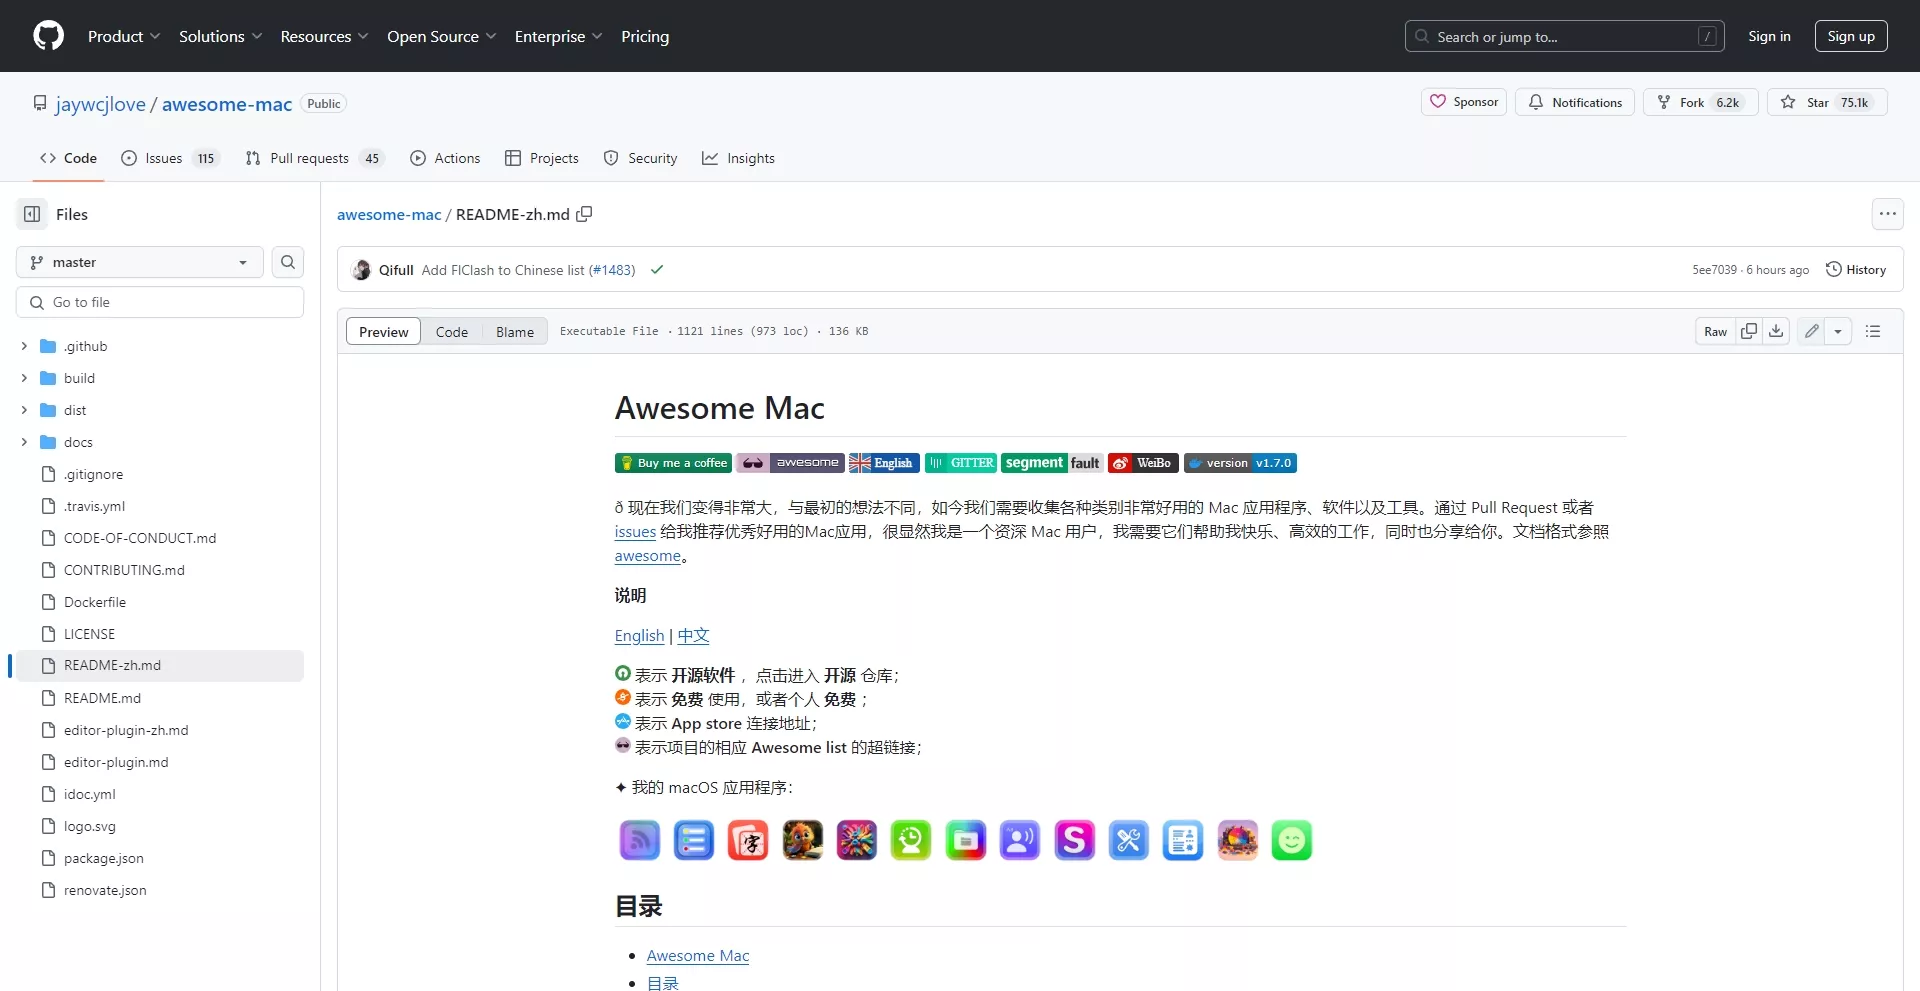Collapse the Files side panel

[x=32, y=214]
